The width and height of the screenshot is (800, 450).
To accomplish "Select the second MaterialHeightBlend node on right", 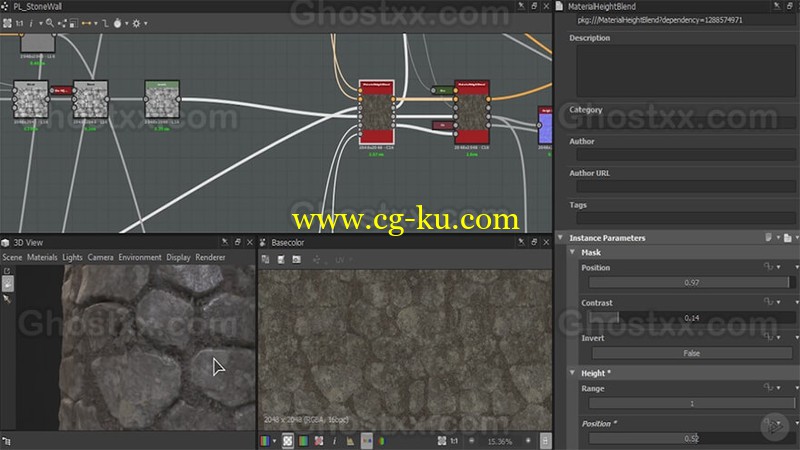I will coord(472,112).
